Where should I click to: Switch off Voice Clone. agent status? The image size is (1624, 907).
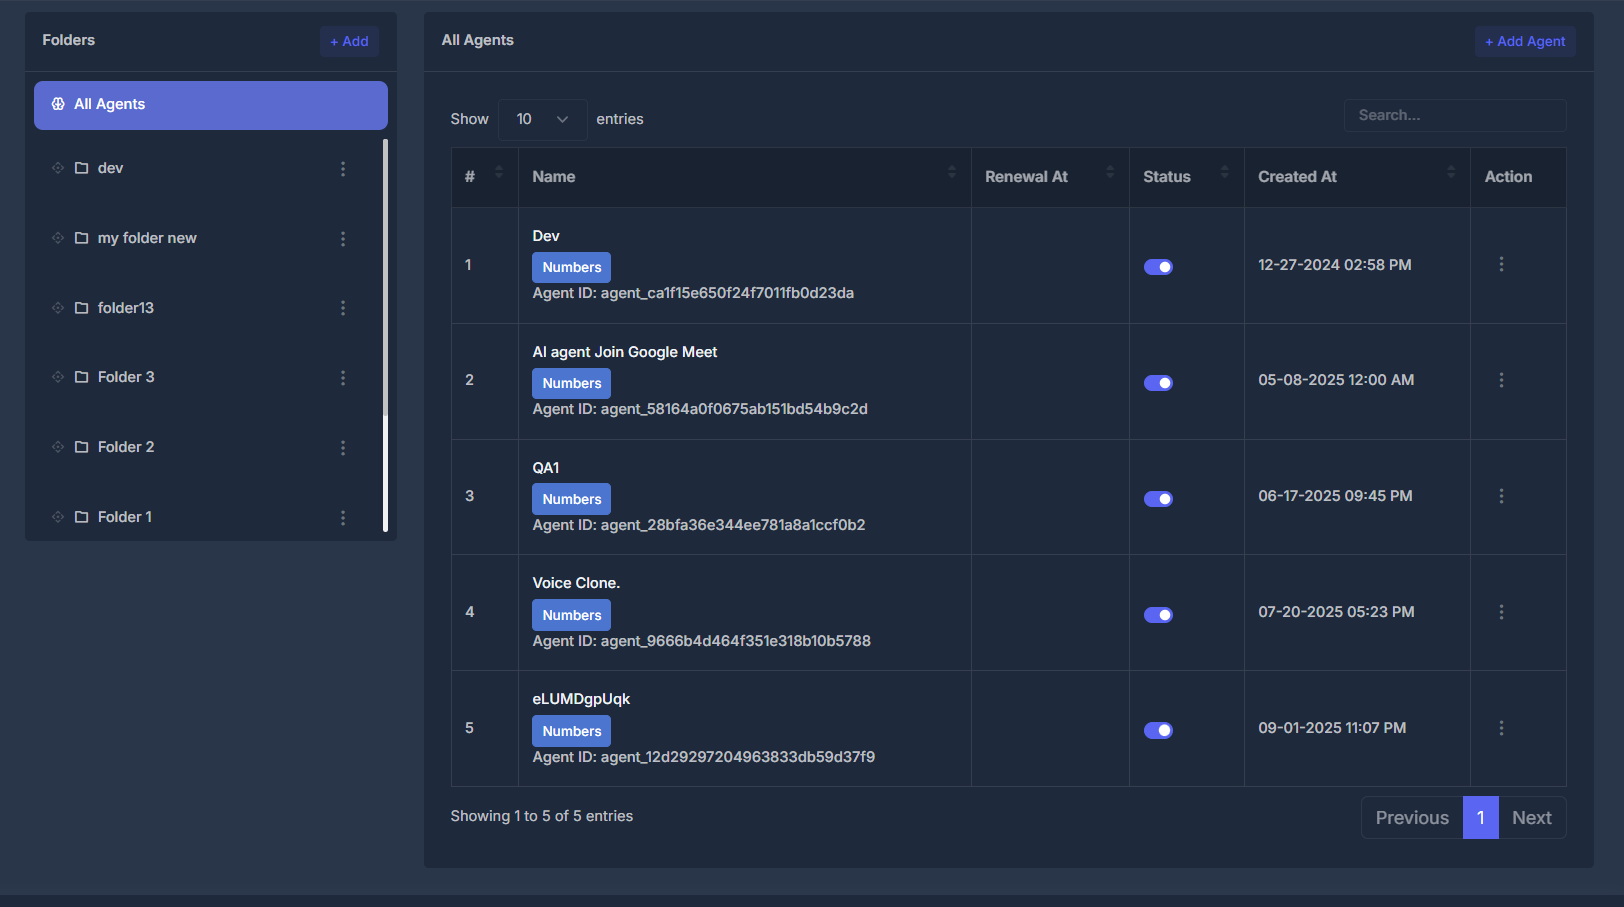coord(1158,615)
